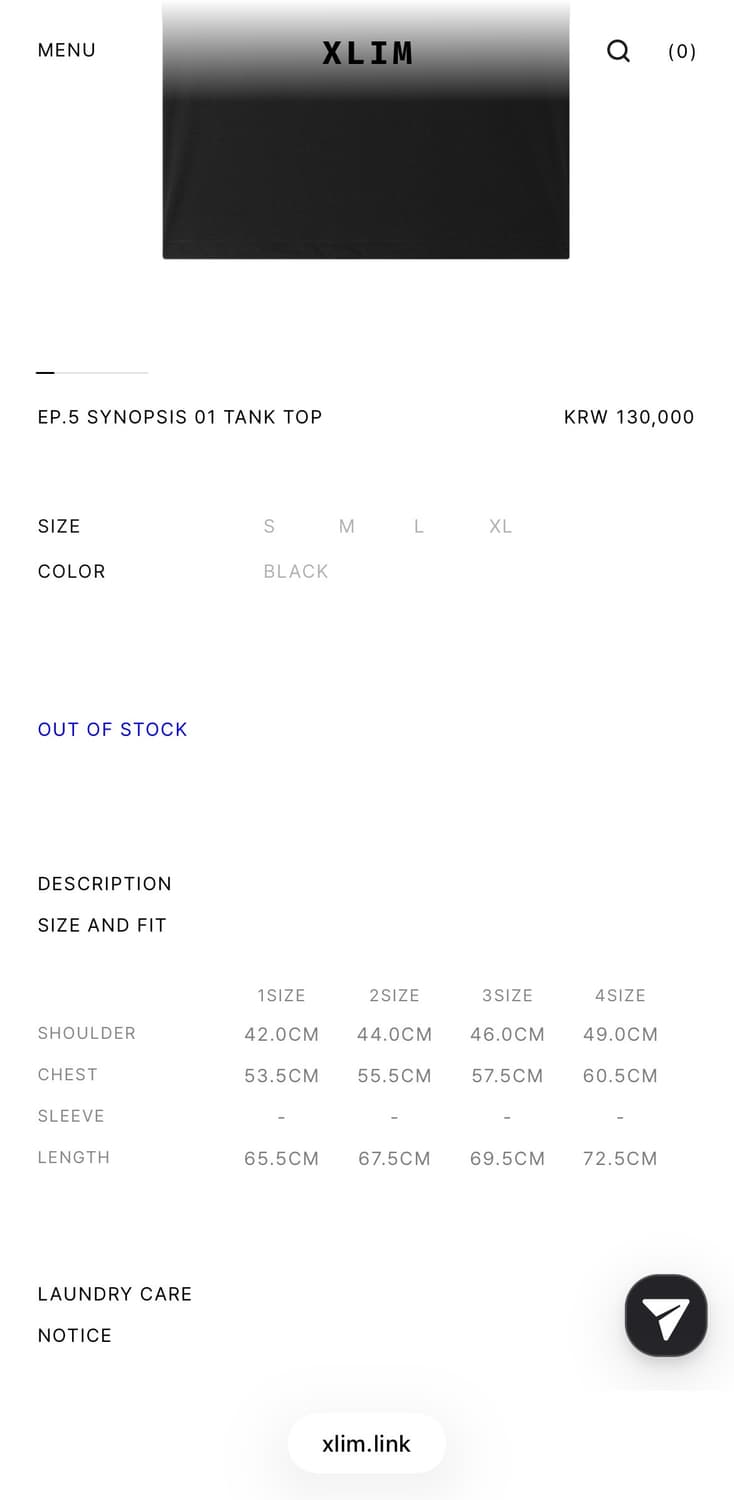Open the search magnifier icon
This screenshot has height=1500, width=734.
619,51
